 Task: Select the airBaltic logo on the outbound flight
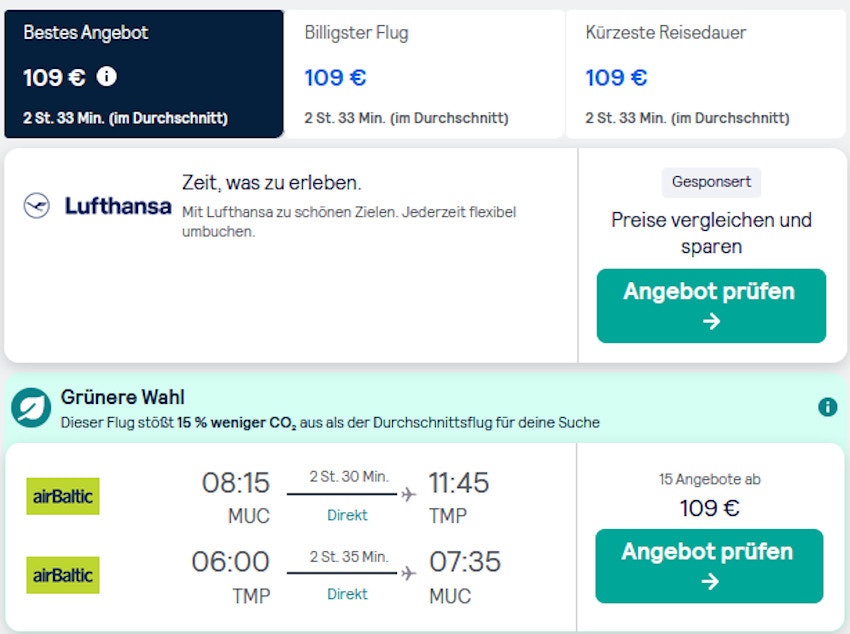click(x=62, y=496)
